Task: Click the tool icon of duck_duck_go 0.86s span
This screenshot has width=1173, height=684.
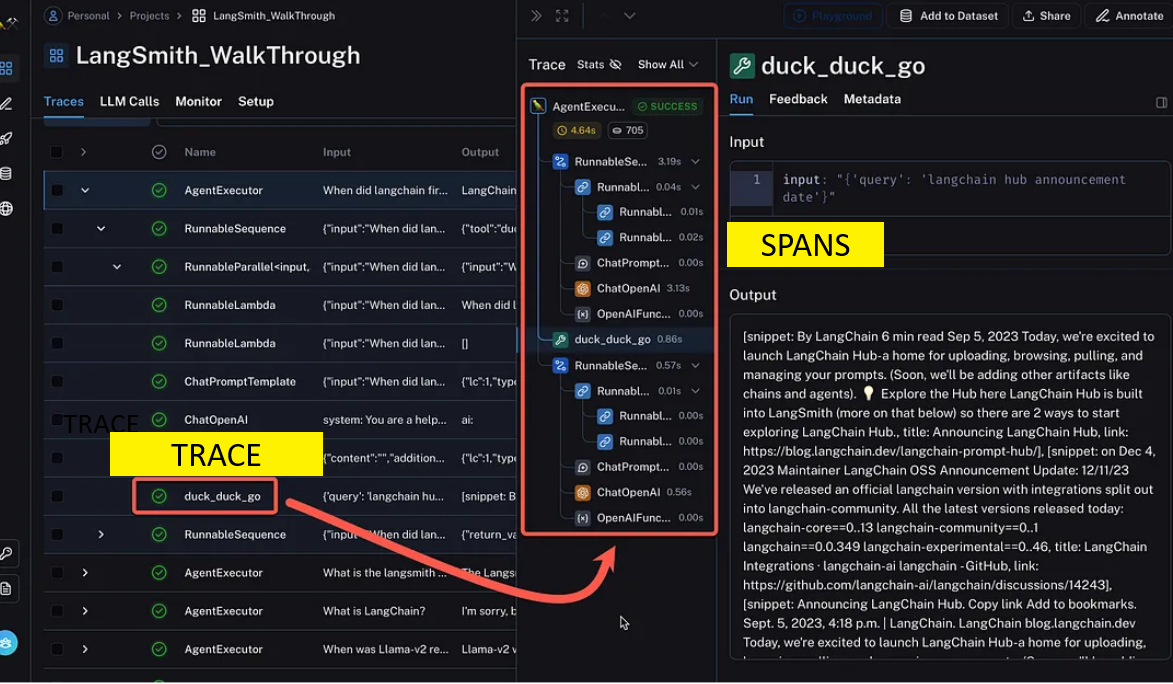Action: tap(560, 340)
